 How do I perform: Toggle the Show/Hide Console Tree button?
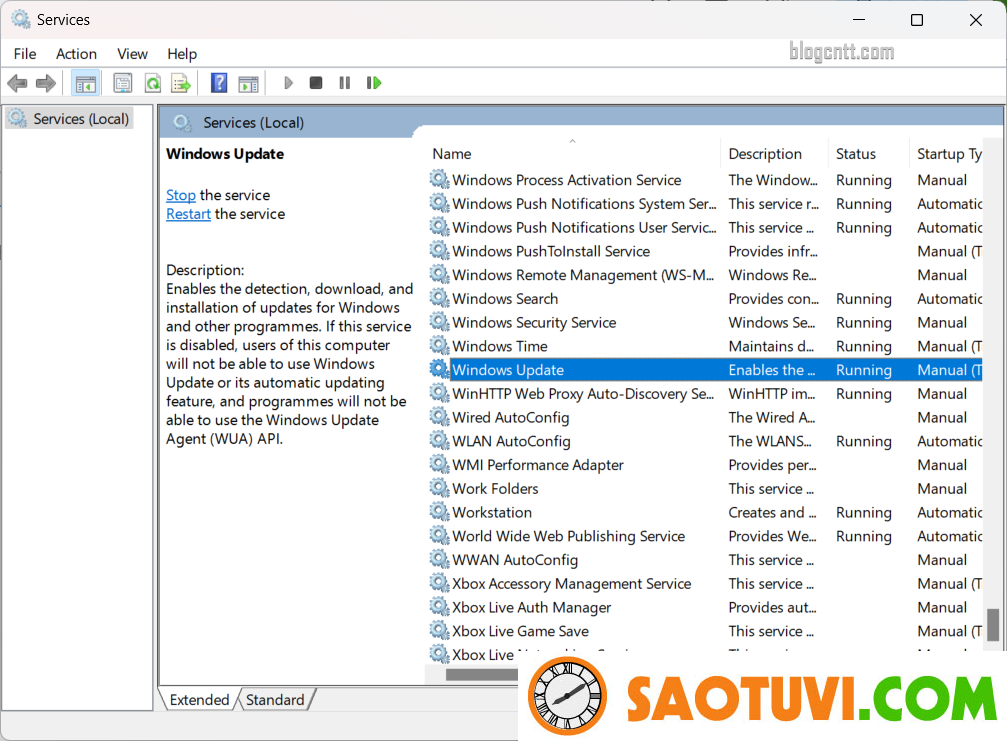point(85,83)
